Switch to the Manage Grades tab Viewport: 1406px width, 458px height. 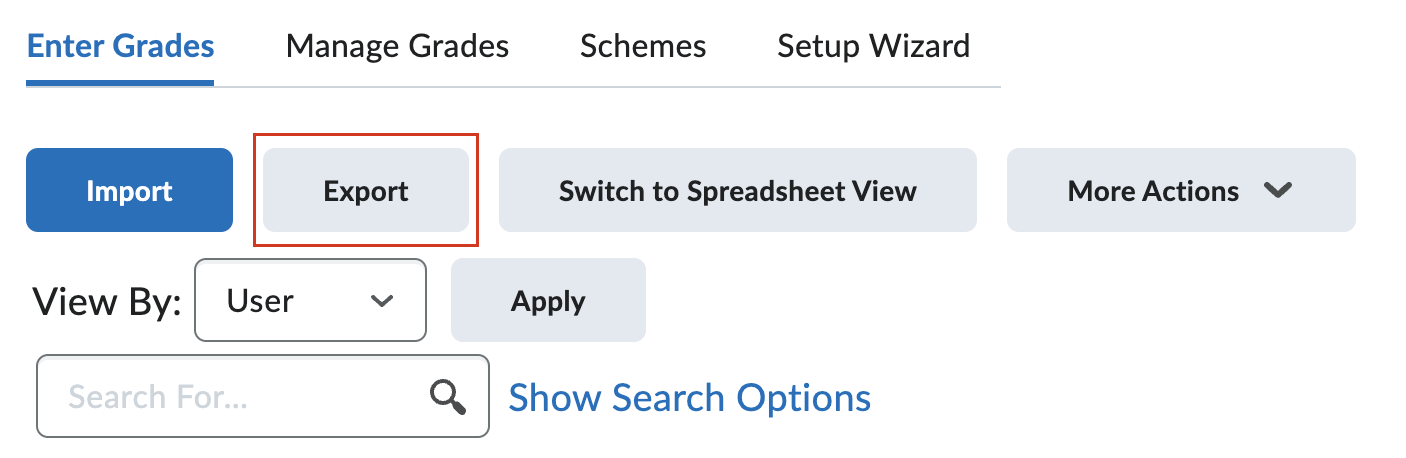[x=397, y=46]
